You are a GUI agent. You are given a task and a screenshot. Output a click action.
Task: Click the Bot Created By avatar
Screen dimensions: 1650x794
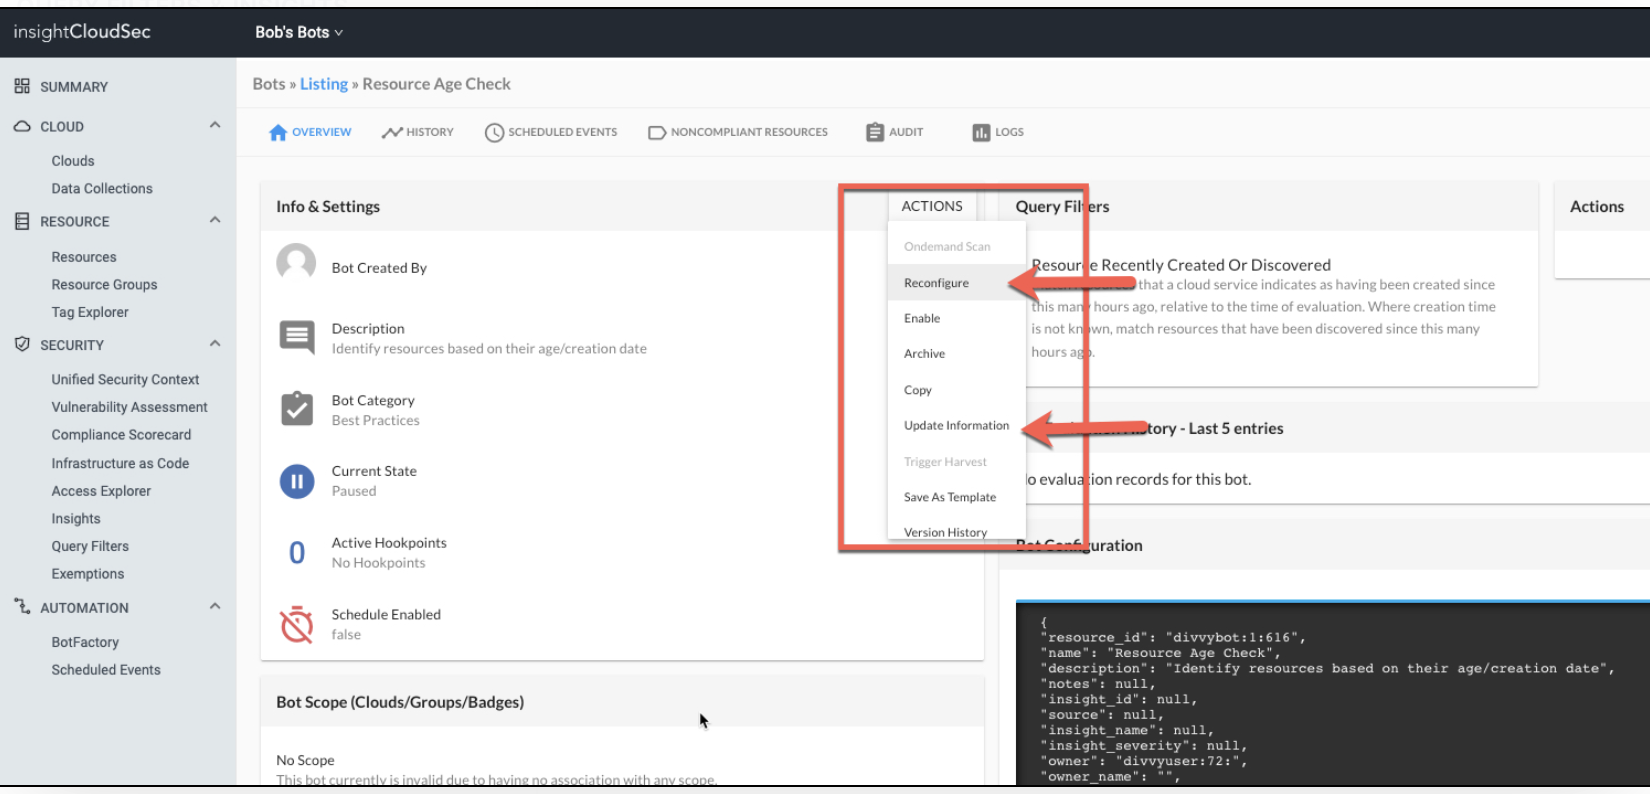(296, 263)
